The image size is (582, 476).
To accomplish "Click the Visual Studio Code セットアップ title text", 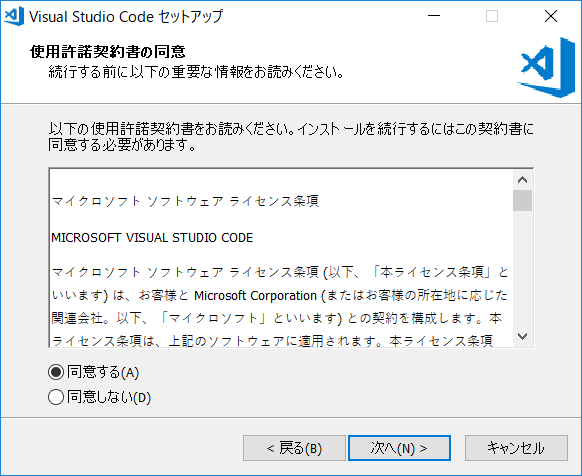I will [126, 17].
